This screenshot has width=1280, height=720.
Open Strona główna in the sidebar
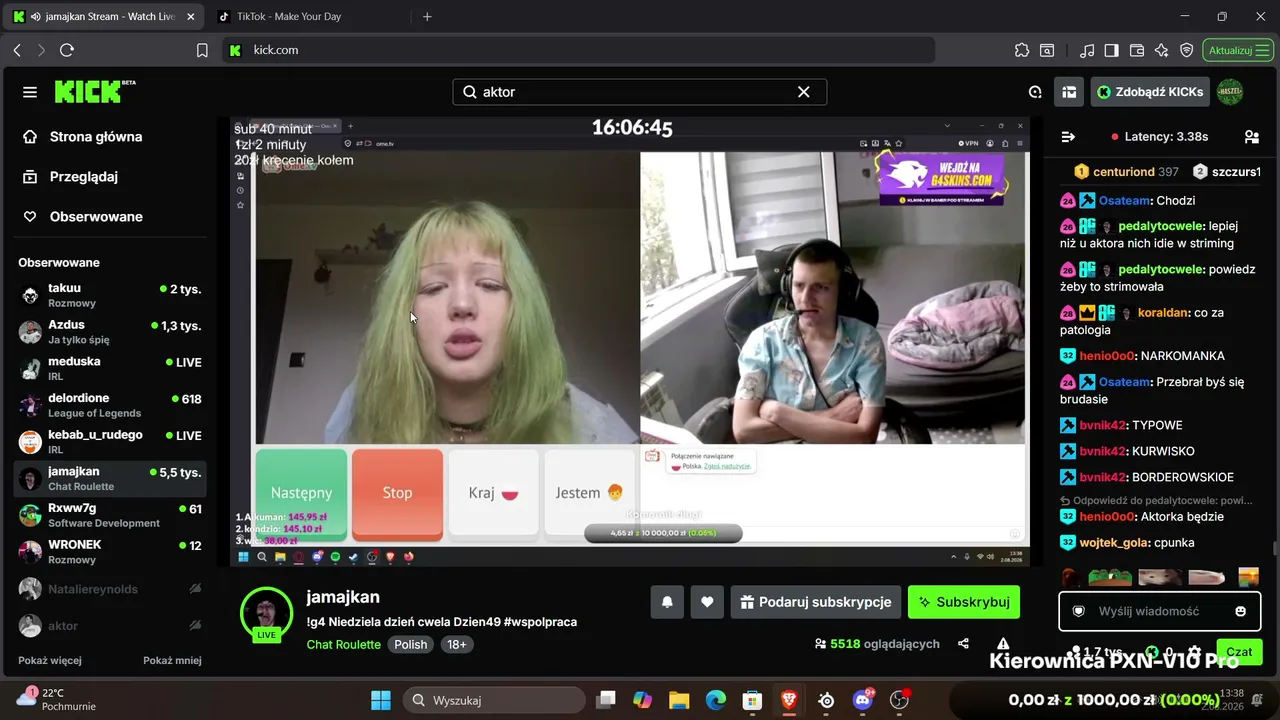[110, 137]
